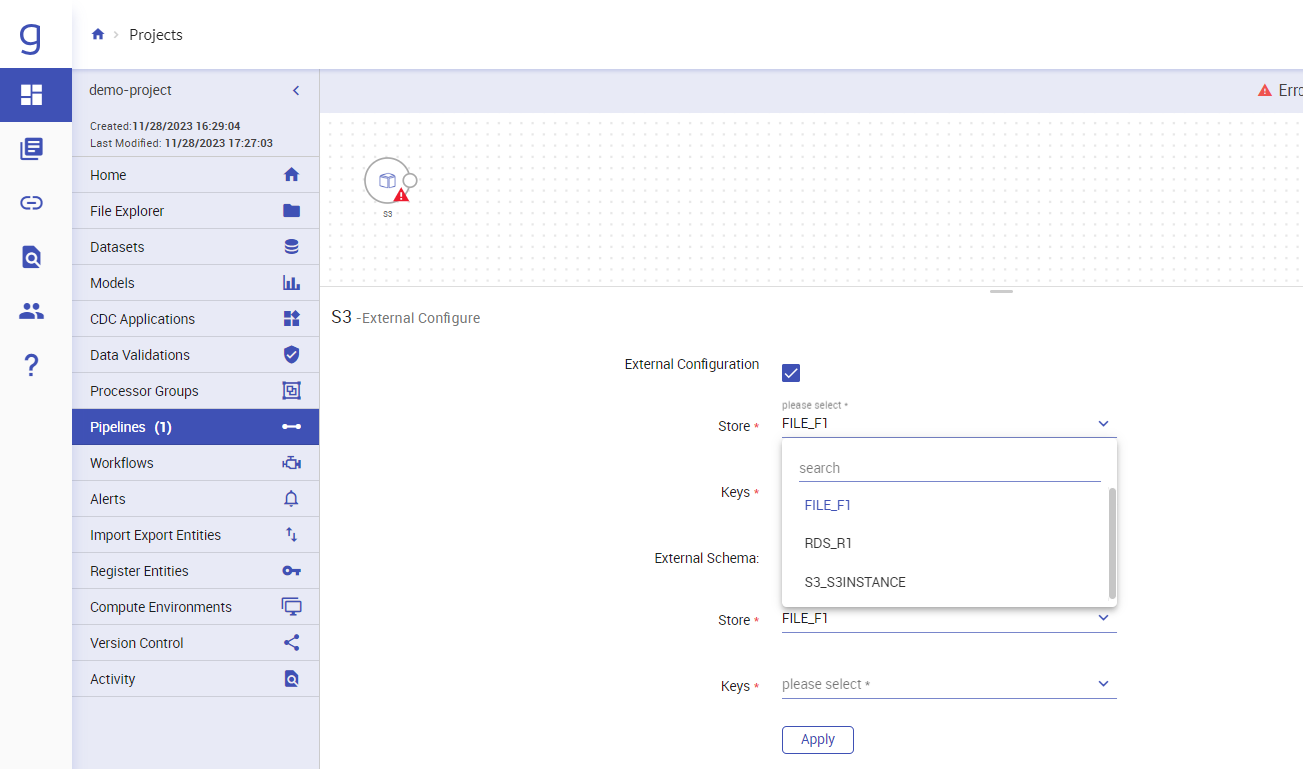Click the search field in store dropdown
This screenshot has width=1303, height=769.
tap(948, 468)
